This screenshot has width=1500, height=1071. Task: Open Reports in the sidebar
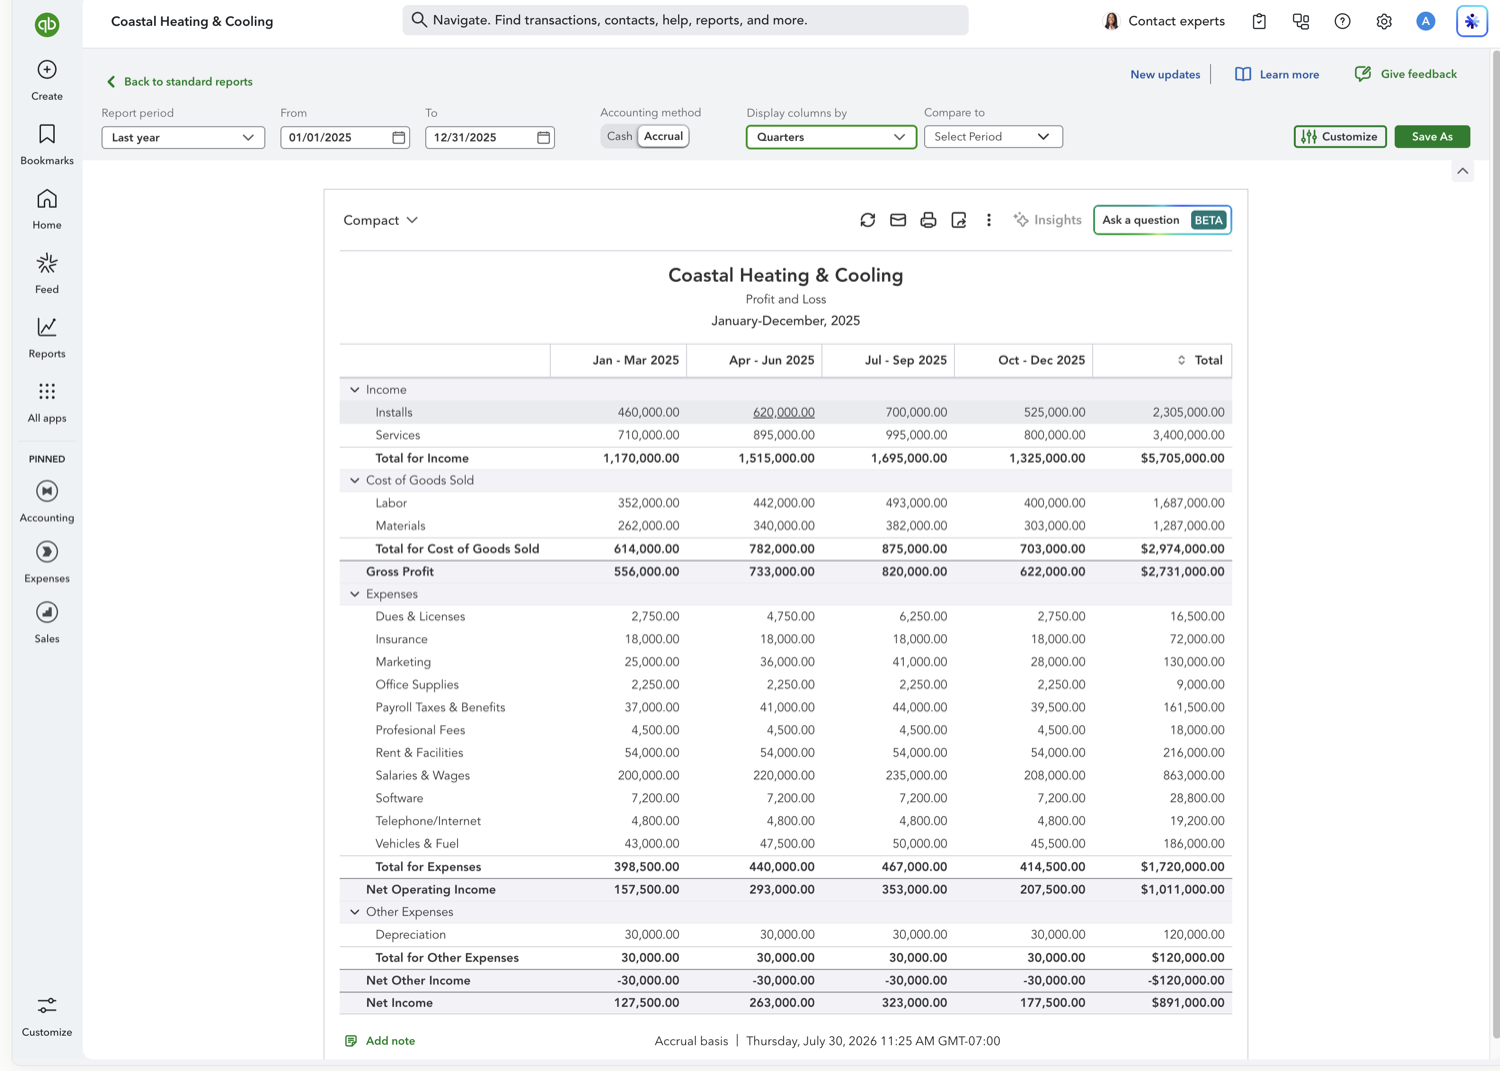47,338
